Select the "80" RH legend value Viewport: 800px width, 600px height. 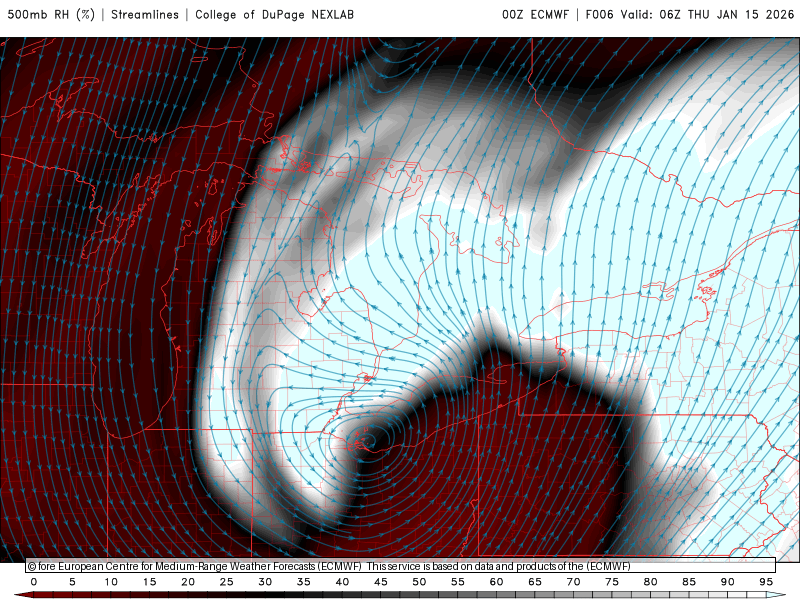click(x=651, y=582)
